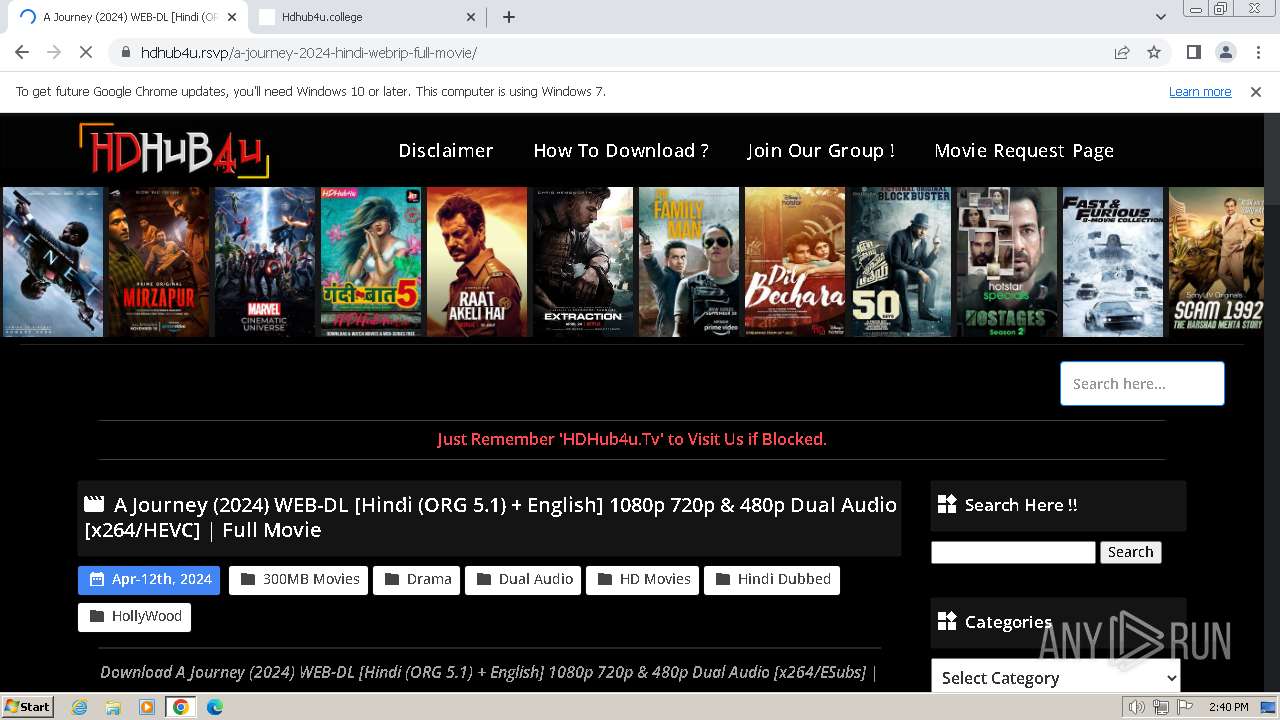
Task: Open a new tab with plus
Action: [509, 17]
